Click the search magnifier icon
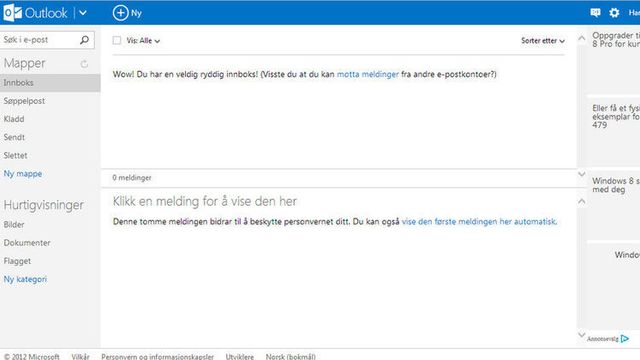Screen dimensions: 640x360 [x=84, y=40]
